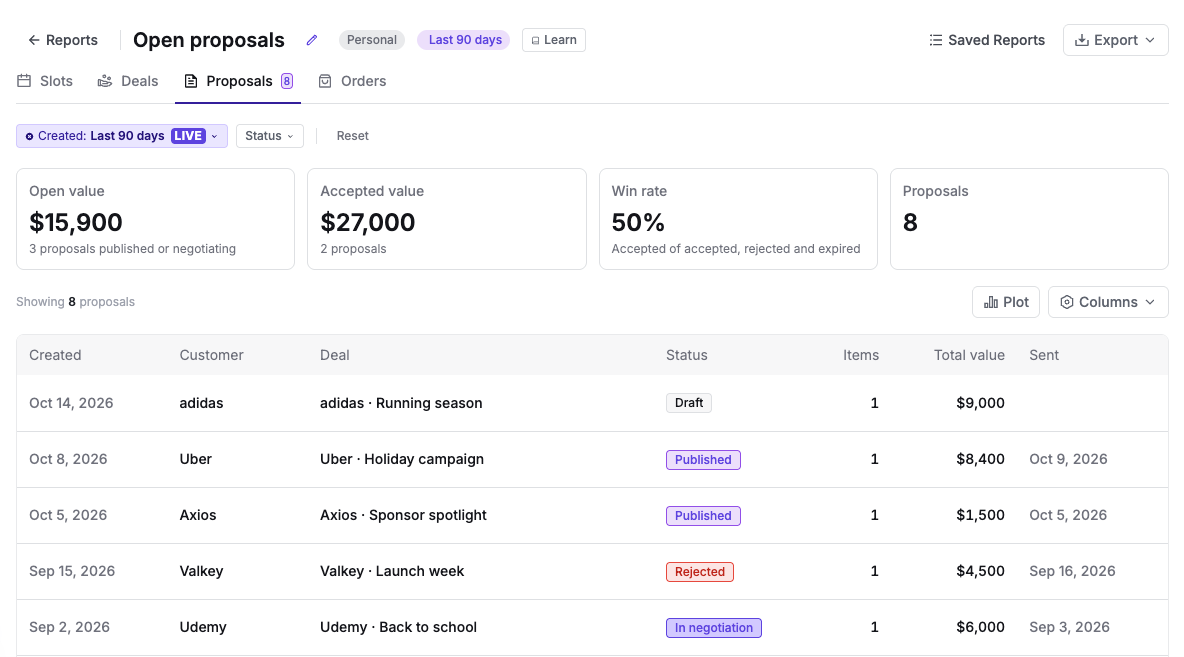Expand the Export dropdown
Image resolution: width=1184 pixels, height=657 pixels.
(x=1115, y=40)
